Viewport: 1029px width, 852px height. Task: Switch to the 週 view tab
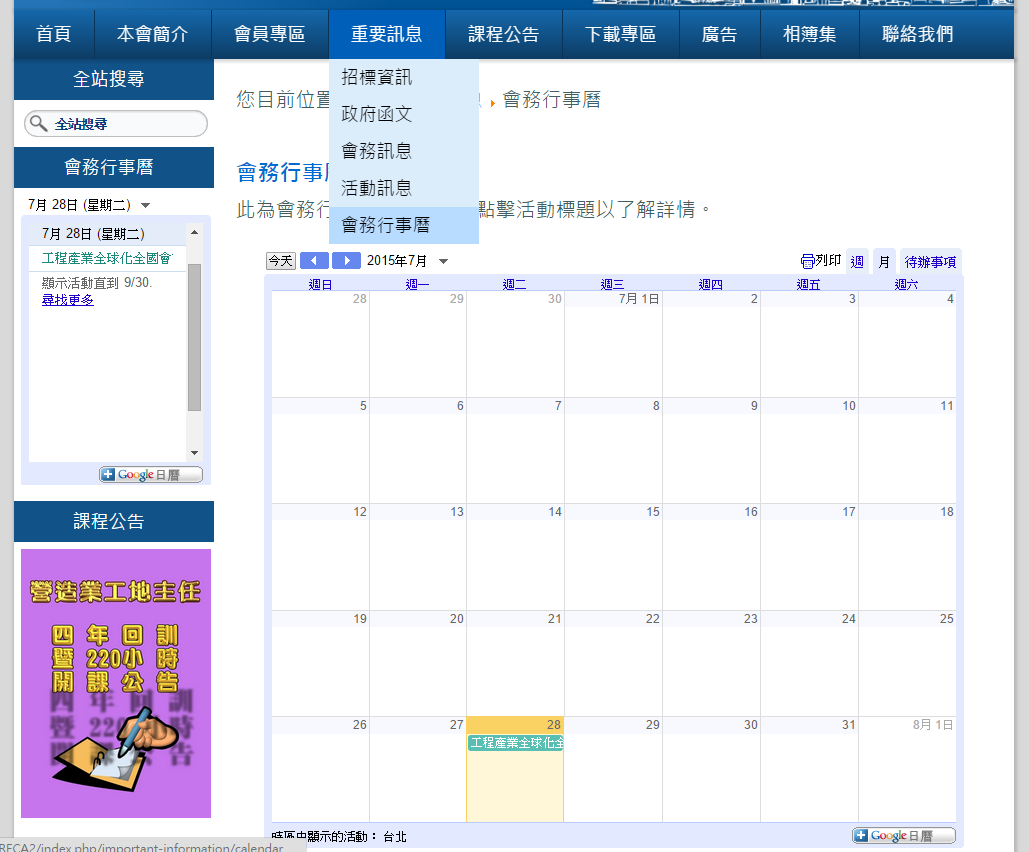pos(857,262)
